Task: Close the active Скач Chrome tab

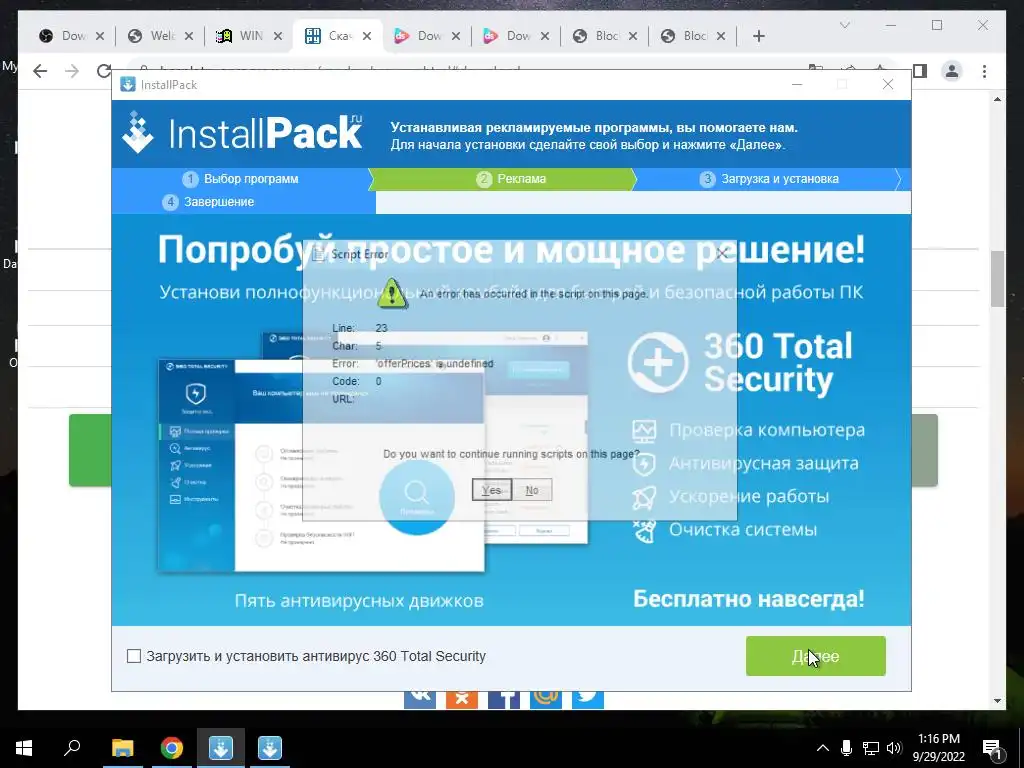Action: click(367, 36)
